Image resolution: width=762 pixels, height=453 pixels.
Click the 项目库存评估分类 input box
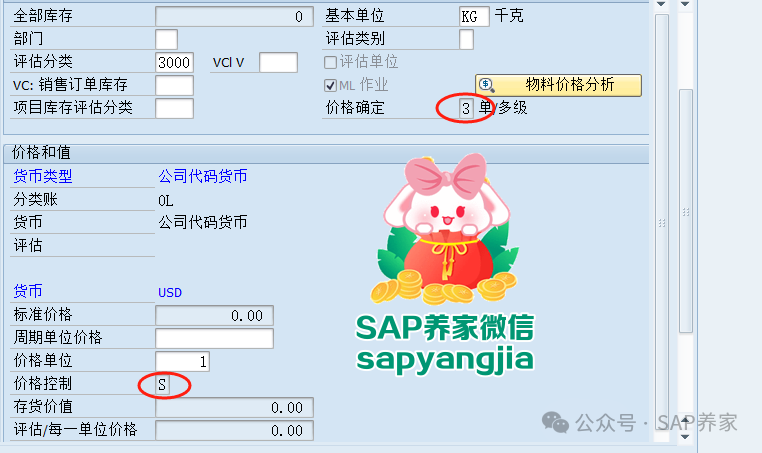pos(174,108)
